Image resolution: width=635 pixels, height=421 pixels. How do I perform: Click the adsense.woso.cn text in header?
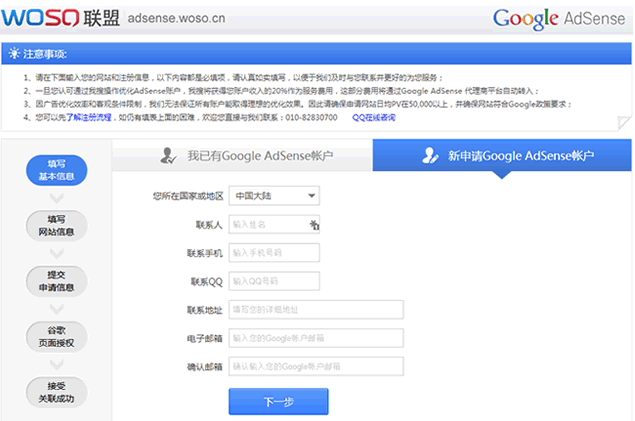pos(177,18)
